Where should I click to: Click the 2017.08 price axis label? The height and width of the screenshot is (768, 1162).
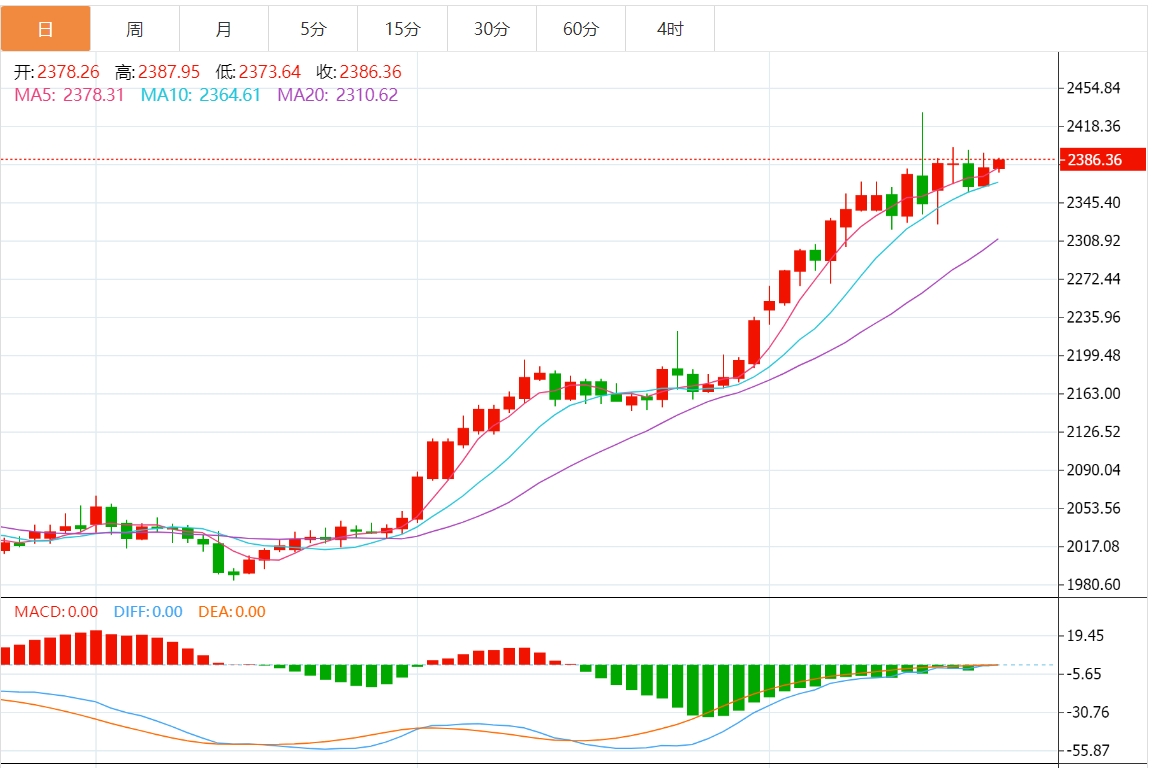click(x=1093, y=546)
